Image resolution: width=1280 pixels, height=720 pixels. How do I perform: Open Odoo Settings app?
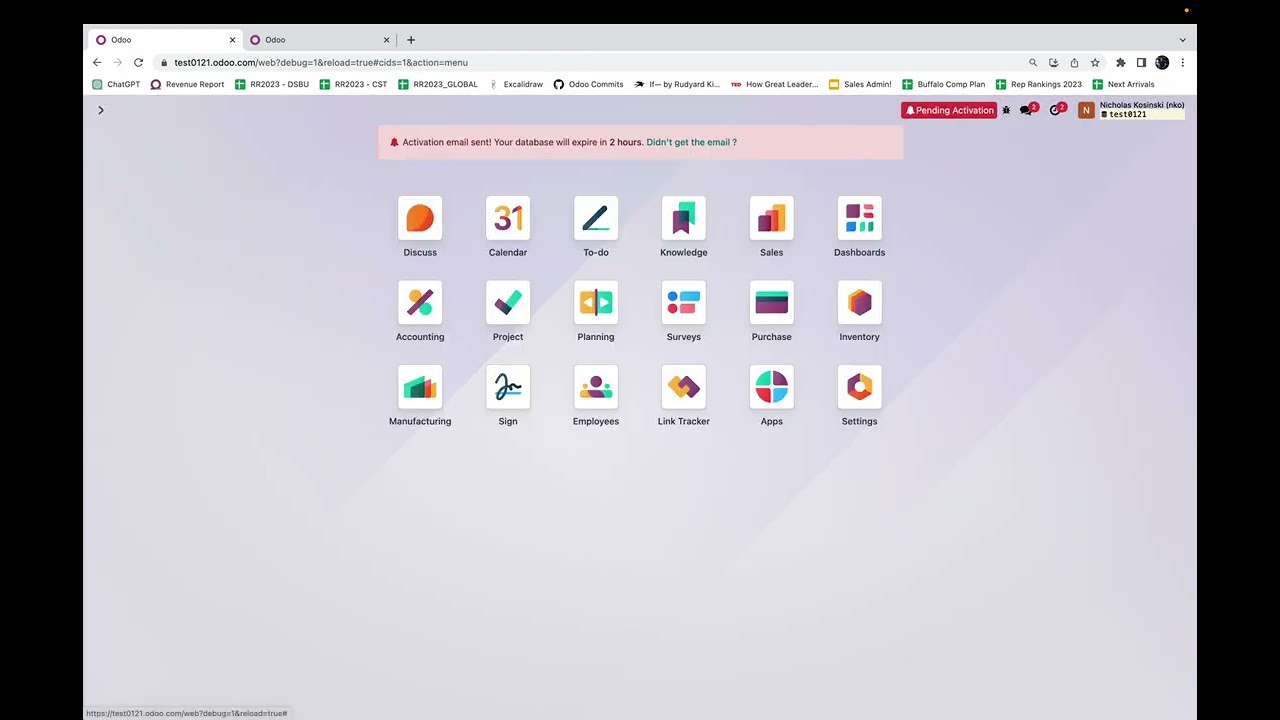(x=860, y=387)
